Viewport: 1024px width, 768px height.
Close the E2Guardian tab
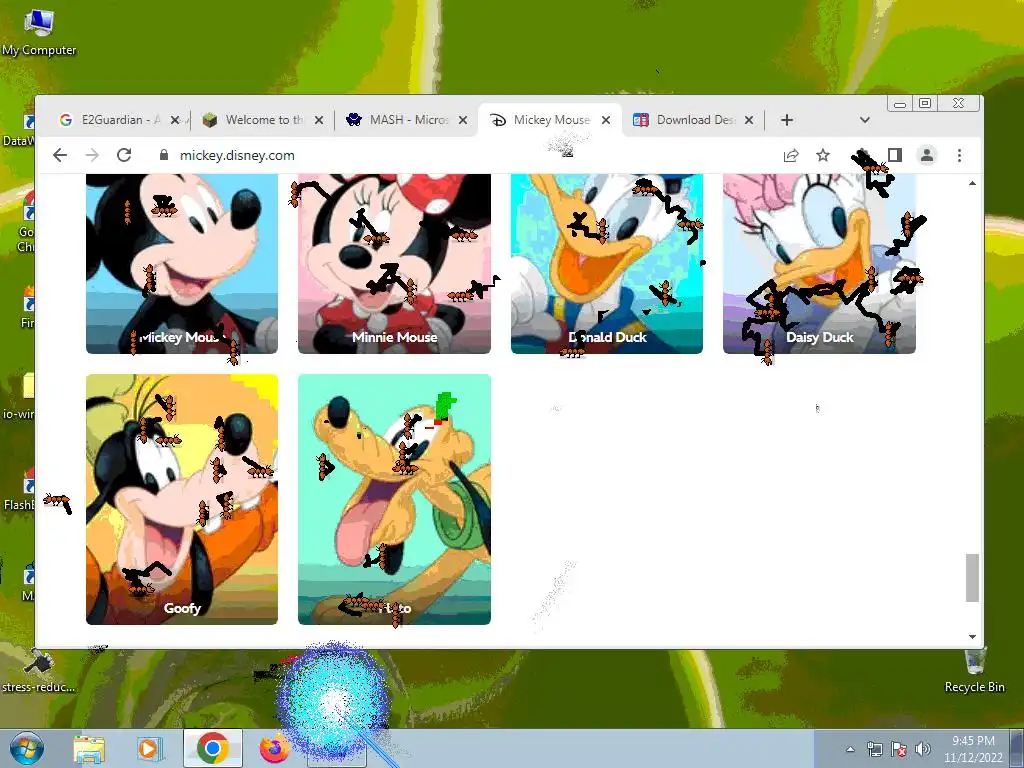point(175,120)
